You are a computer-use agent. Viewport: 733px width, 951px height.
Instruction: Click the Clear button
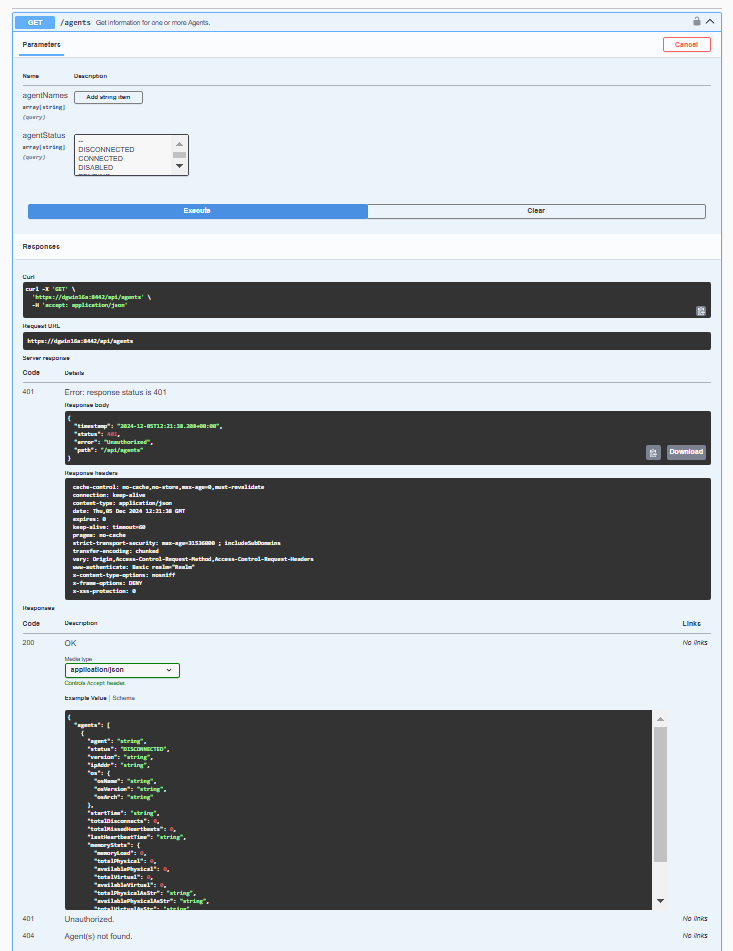536,211
